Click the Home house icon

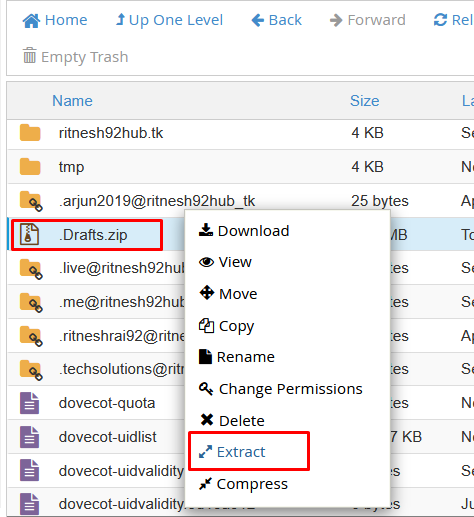pos(31,21)
